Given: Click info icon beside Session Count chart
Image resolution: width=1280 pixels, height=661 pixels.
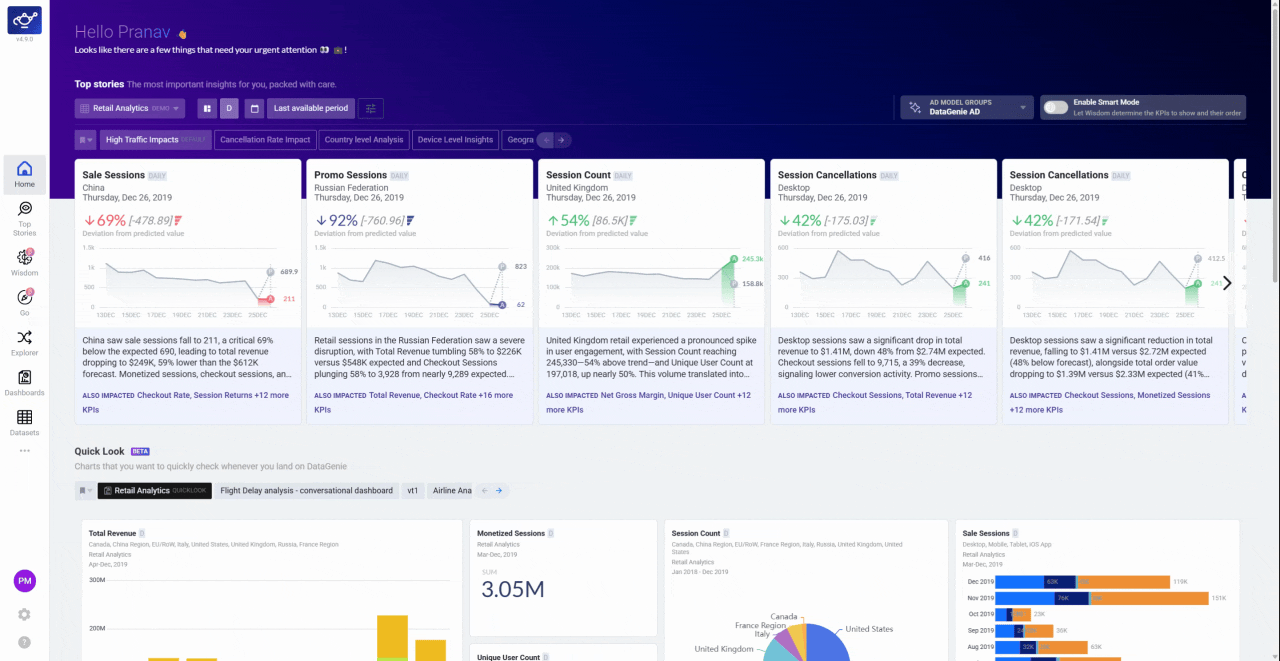Looking at the screenshot, I should tap(727, 533).
